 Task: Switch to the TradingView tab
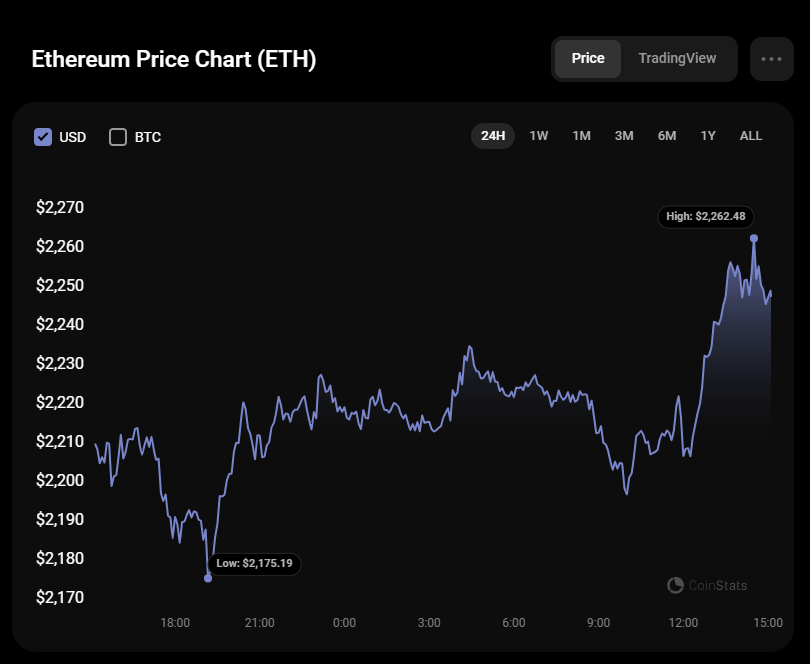pyautogui.click(x=677, y=59)
